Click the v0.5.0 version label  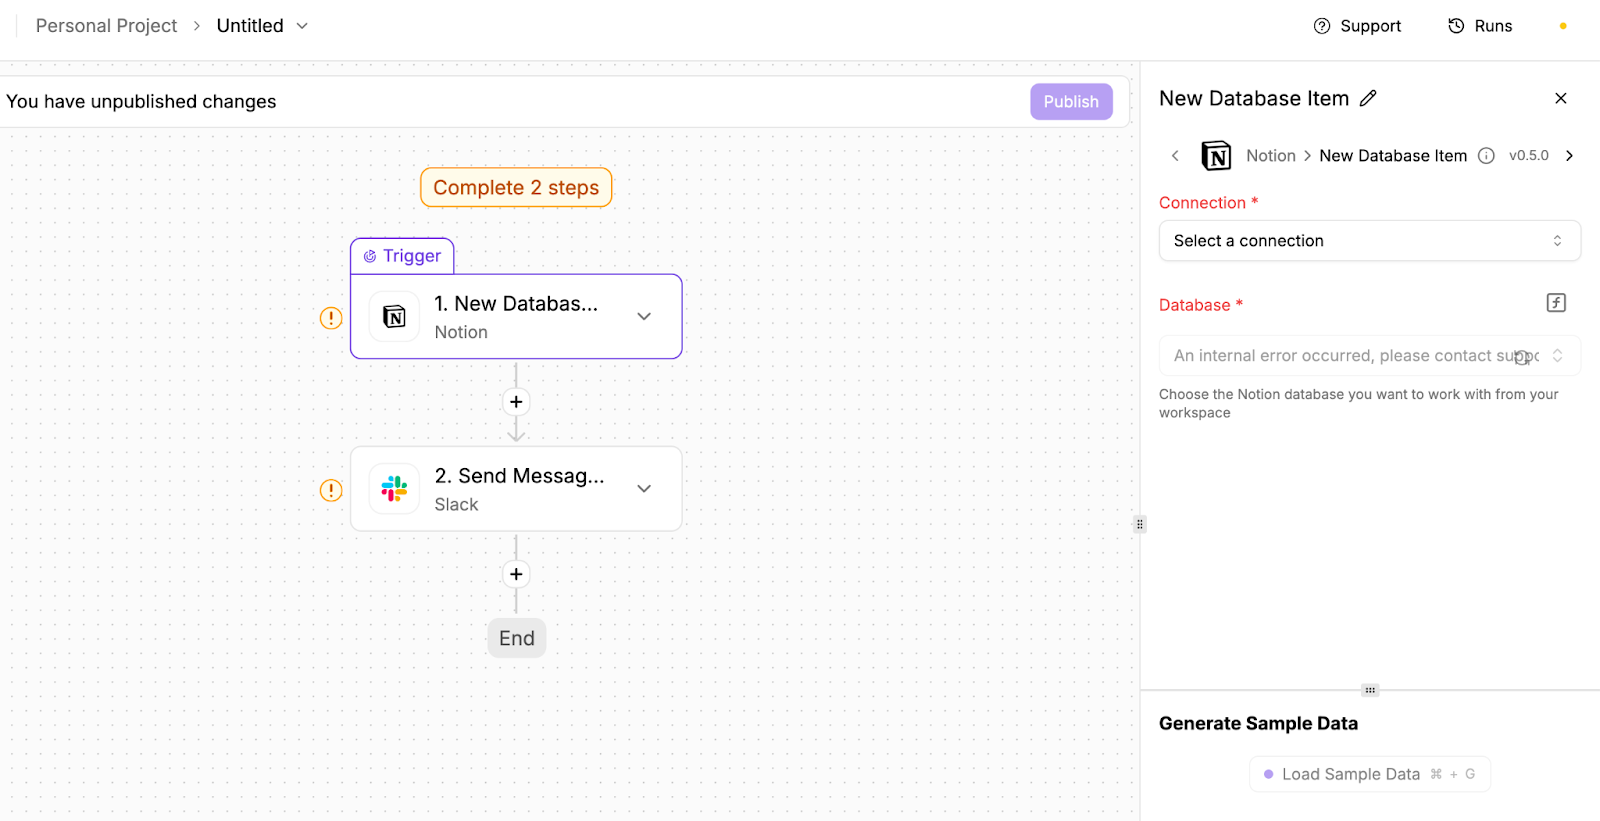click(1529, 155)
